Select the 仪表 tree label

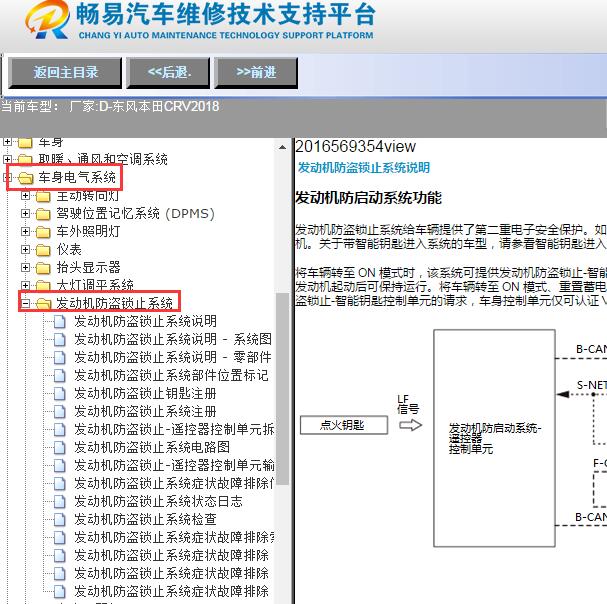pos(69,249)
